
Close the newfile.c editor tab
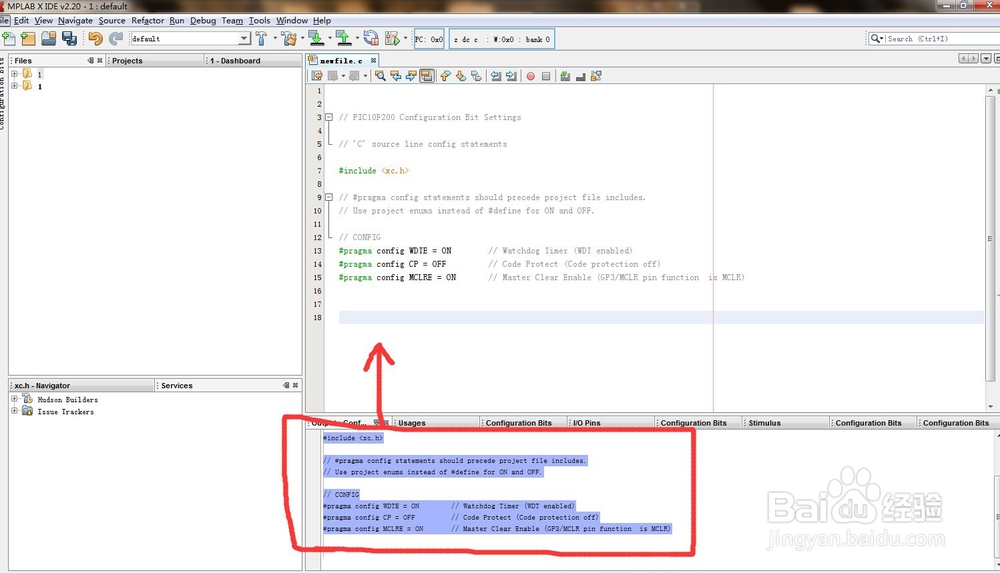(x=373, y=61)
